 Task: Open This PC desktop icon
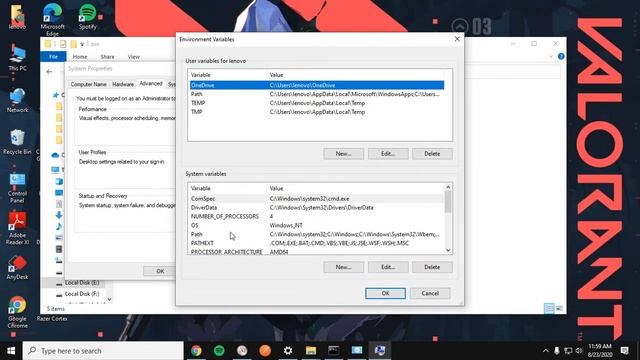point(17,58)
